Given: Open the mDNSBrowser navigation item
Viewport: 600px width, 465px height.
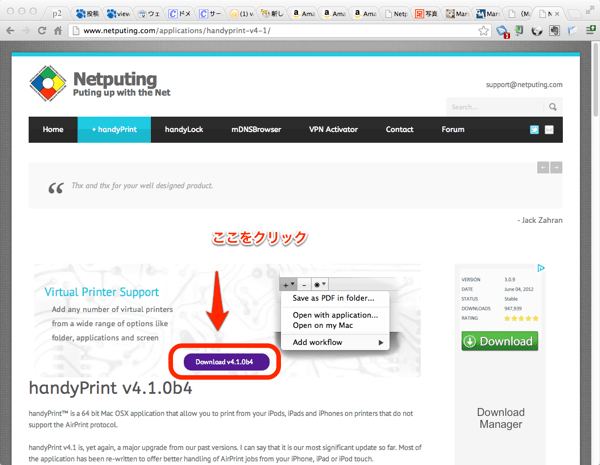Looking at the screenshot, I should pos(256,130).
